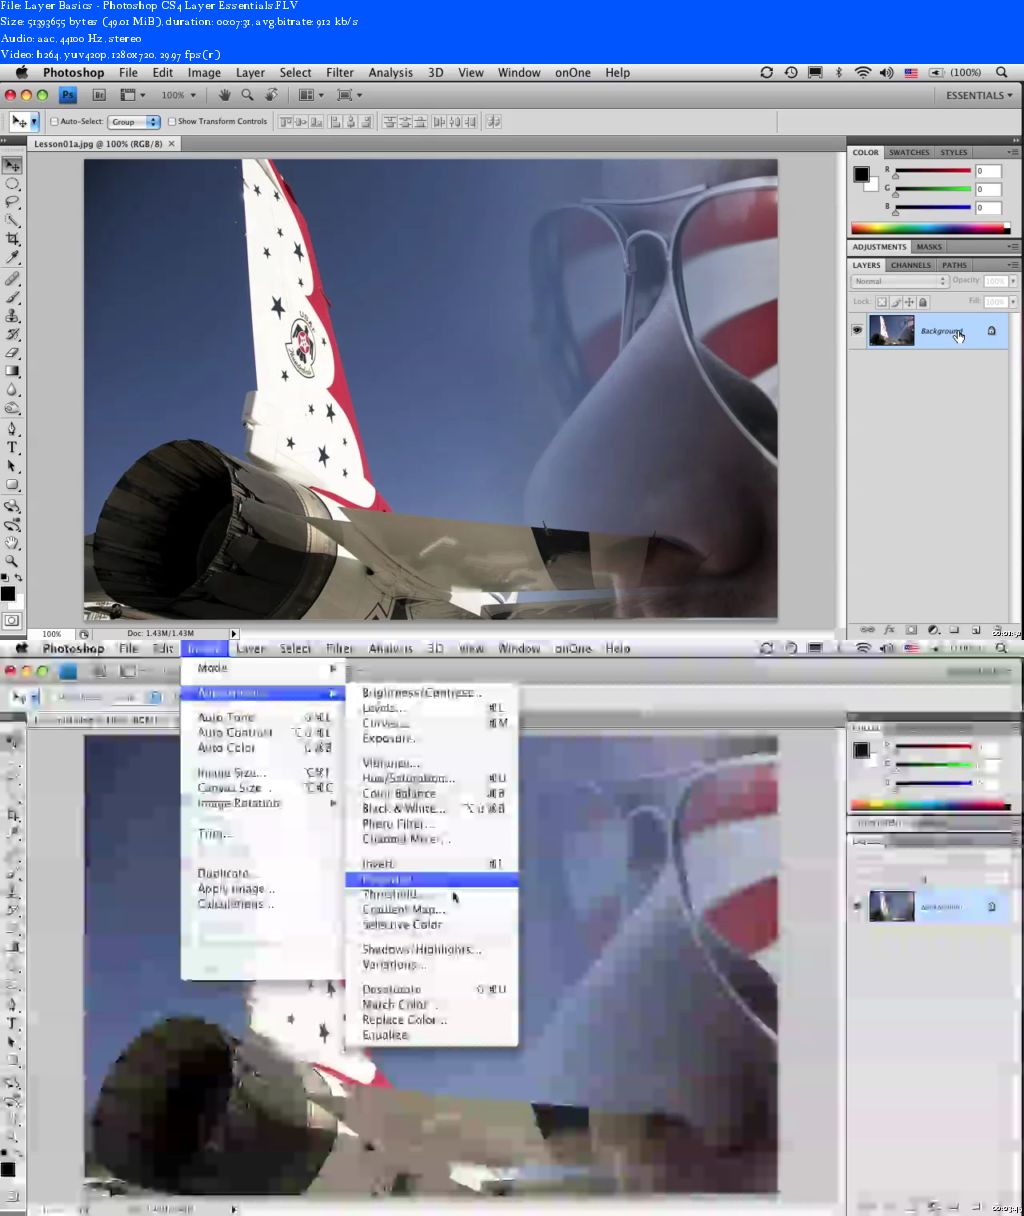Viewport: 1024px width, 1216px height.
Task: Hide the Background layer via its eye icon, upper frame
Action: pyautogui.click(x=857, y=331)
